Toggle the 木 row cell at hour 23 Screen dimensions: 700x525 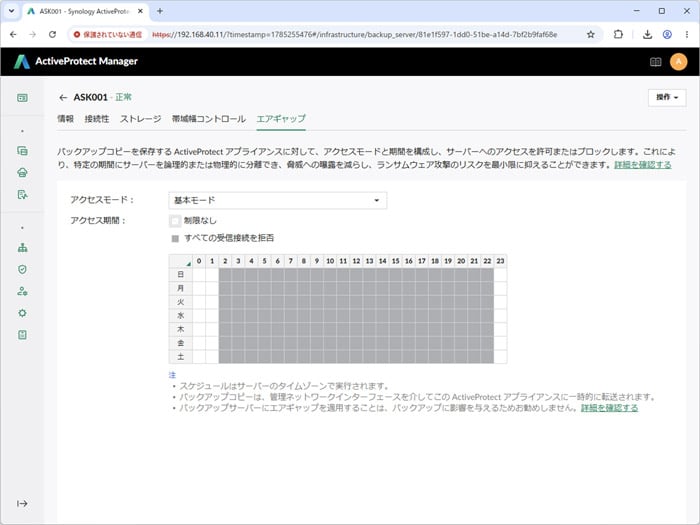(500, 329)
